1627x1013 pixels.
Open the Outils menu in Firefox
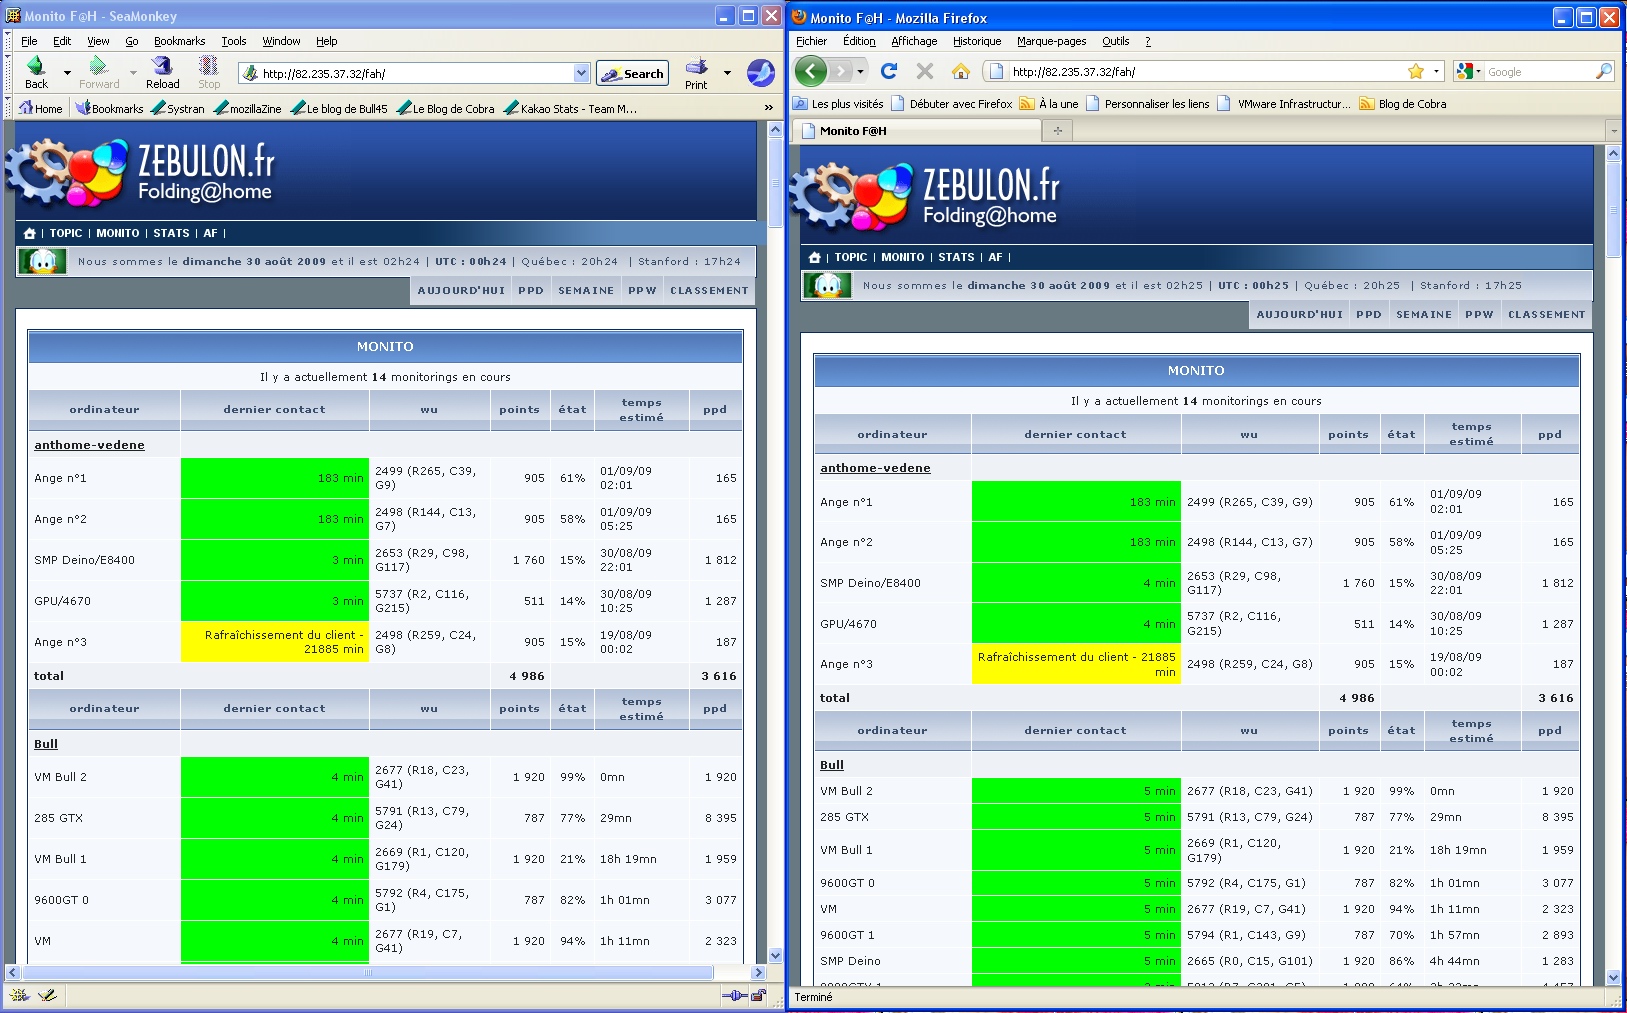coord(1115,41)
